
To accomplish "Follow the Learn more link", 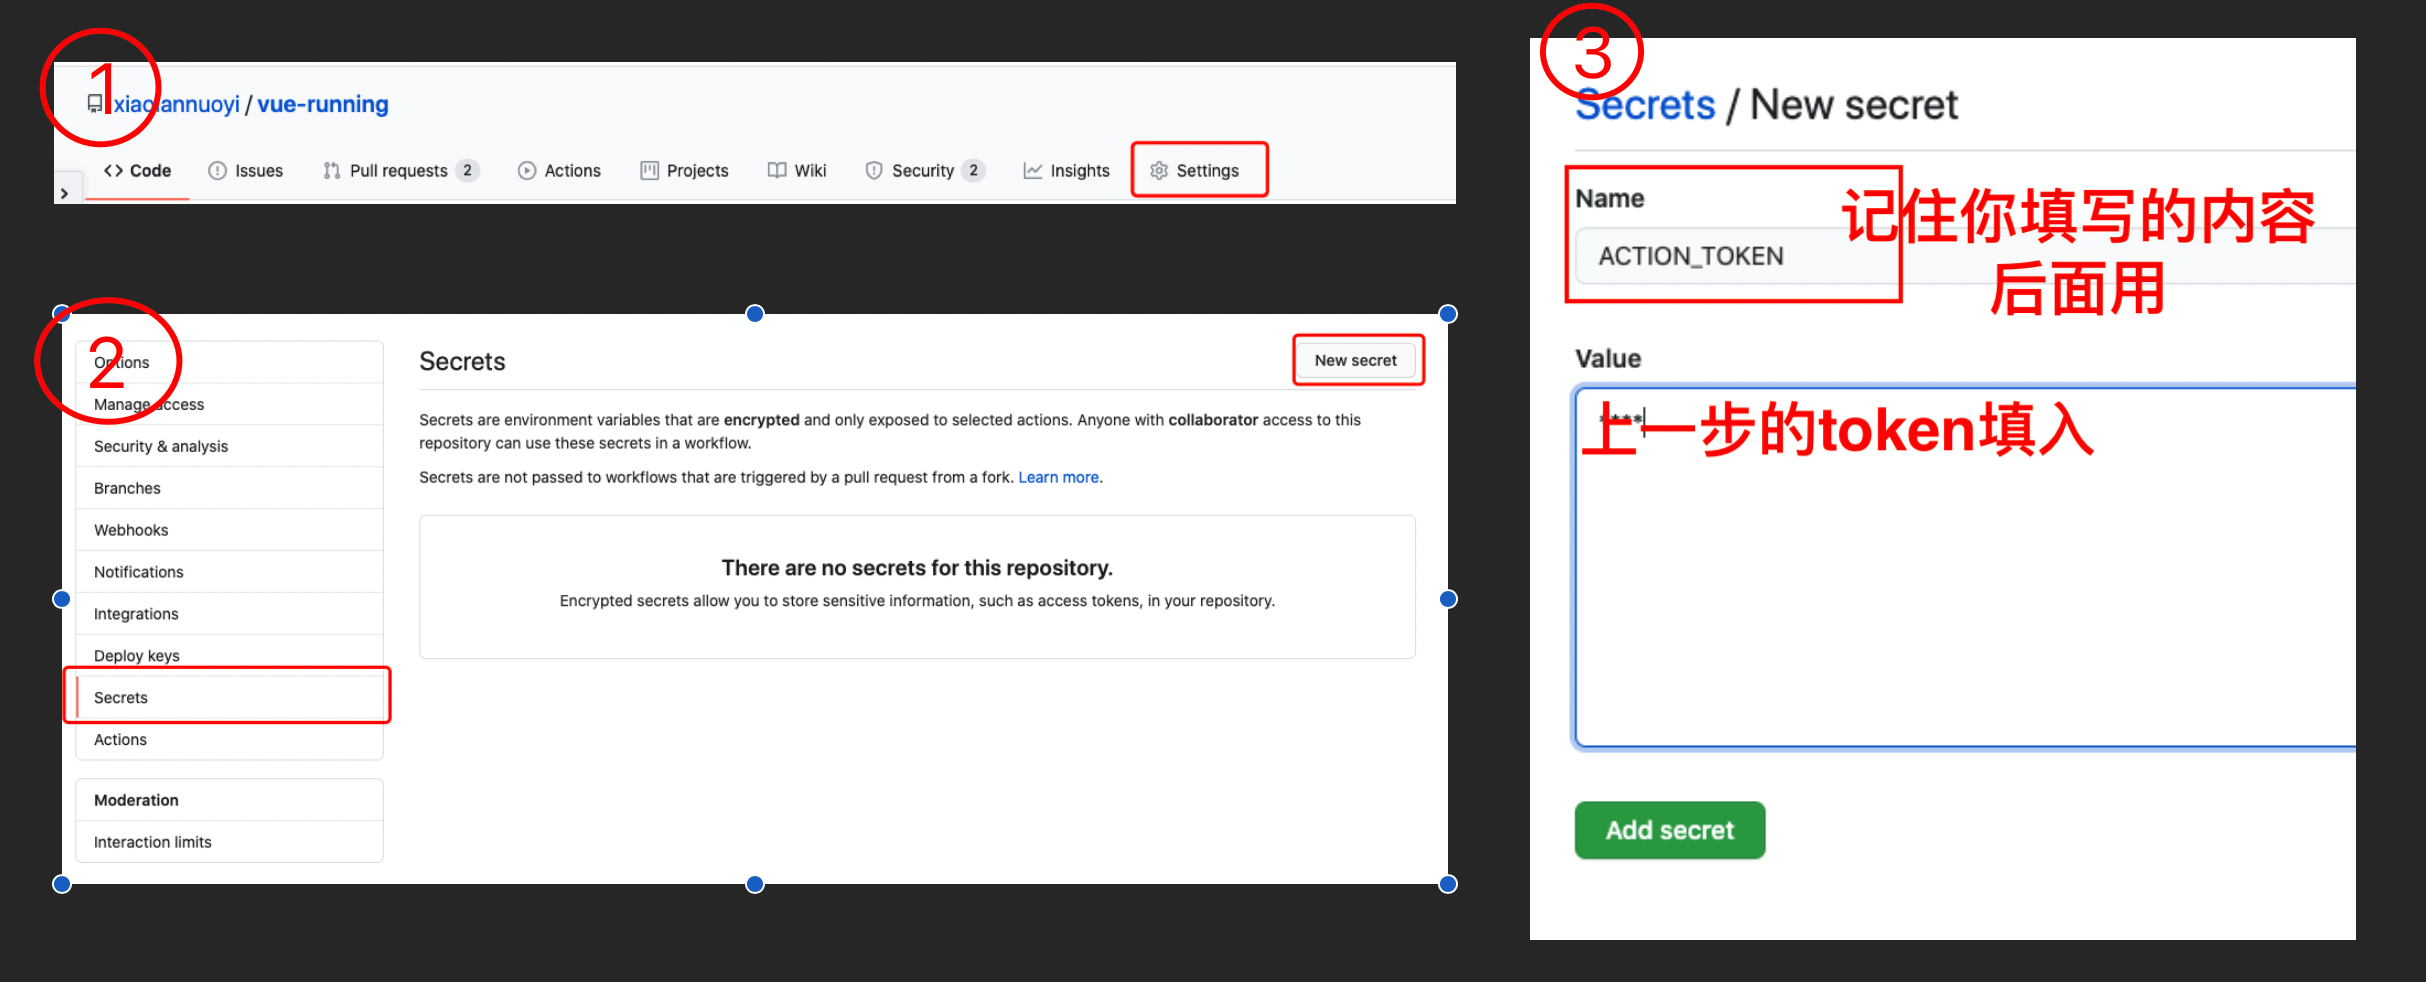I will pos(1059,477).
